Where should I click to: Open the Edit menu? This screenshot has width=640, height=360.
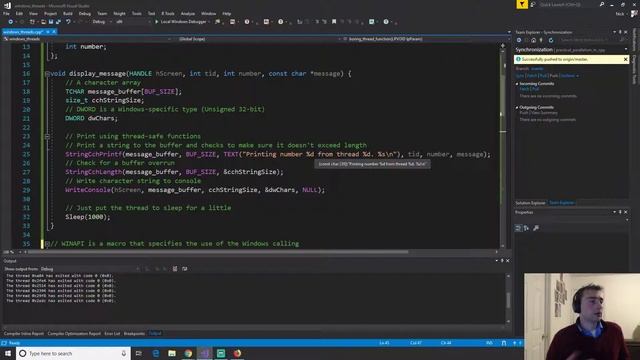(19, 13)
